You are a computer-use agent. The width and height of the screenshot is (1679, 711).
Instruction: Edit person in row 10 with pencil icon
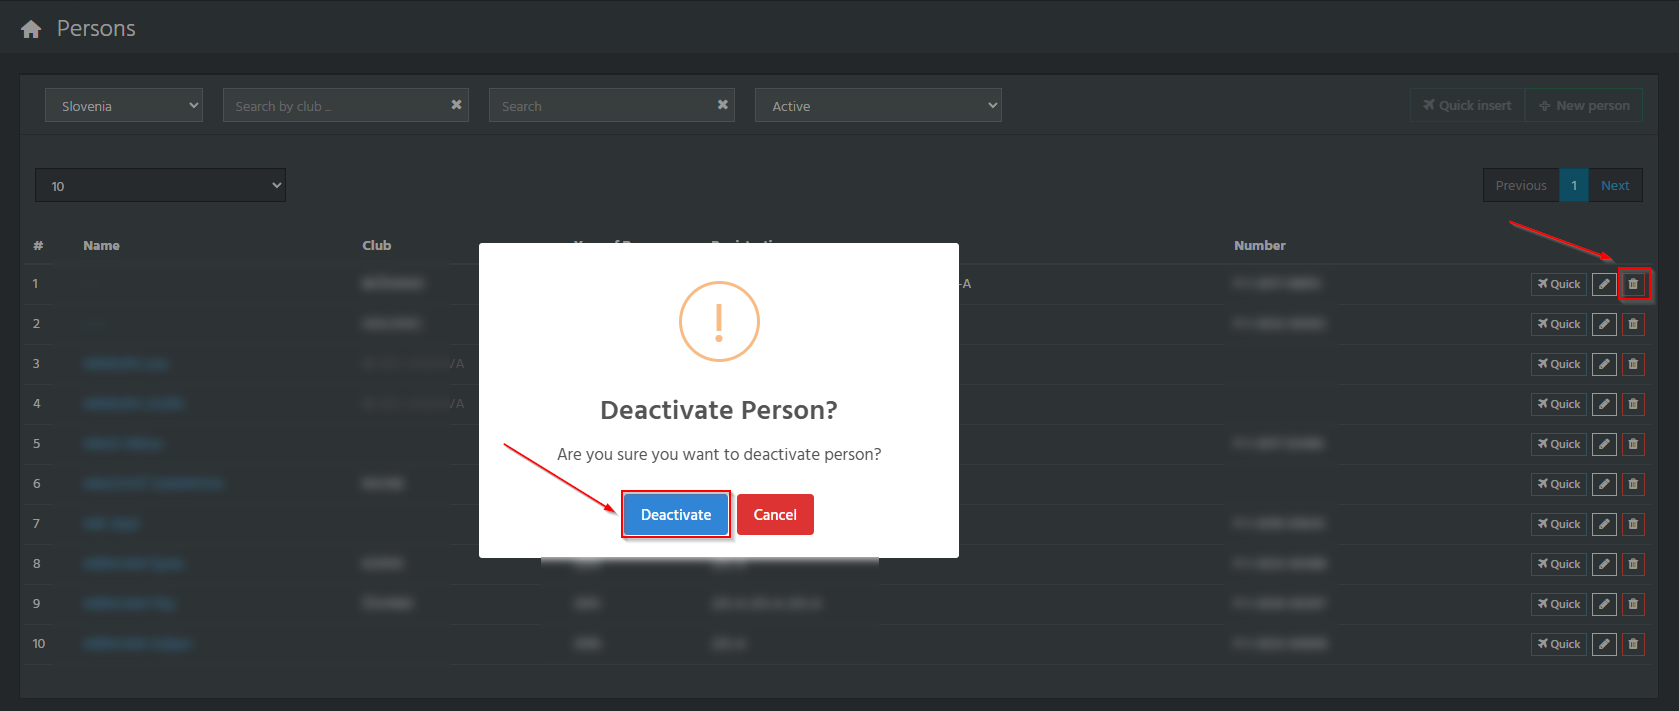click(x=1604, y=644)
